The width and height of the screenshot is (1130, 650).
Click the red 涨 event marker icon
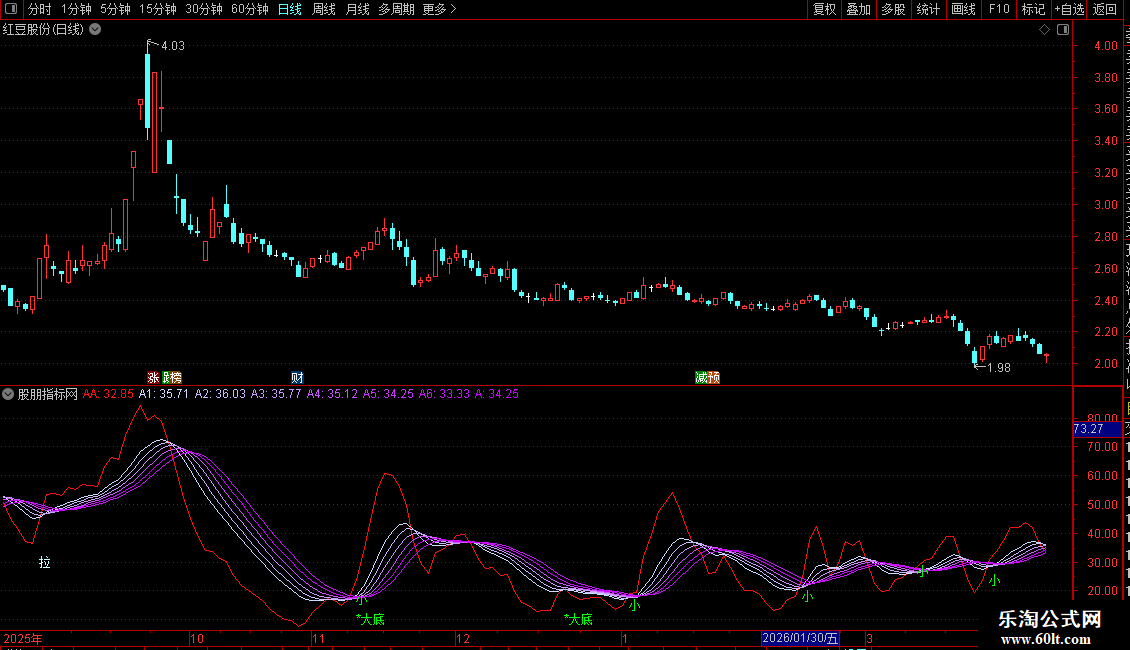pyautogui.click(x=153, y=378)
